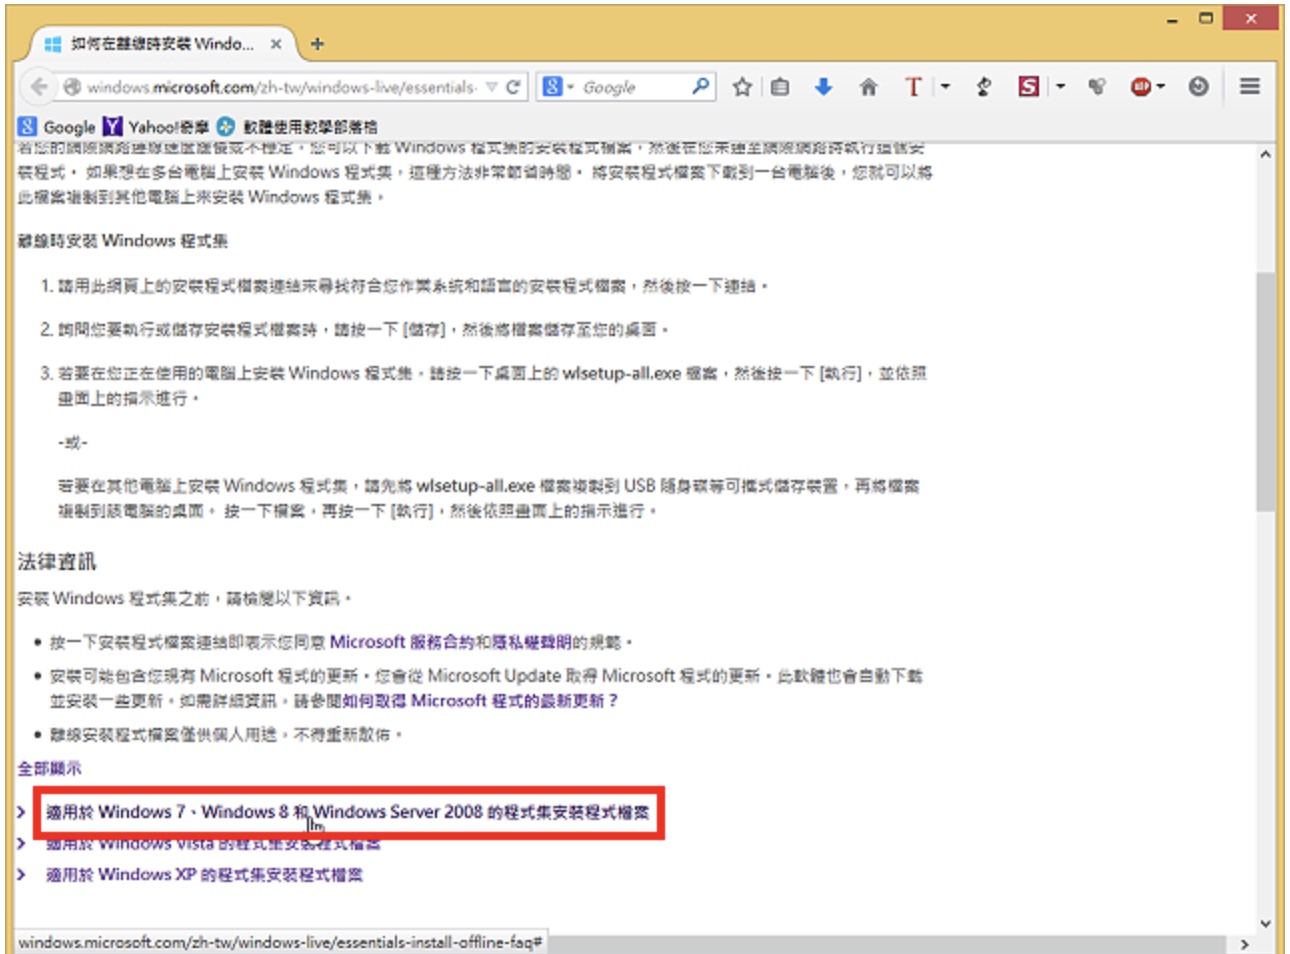Open the Adblock Plus dropdown arrow
This screenshot has width=1290, height=954.
[1161, 87]
